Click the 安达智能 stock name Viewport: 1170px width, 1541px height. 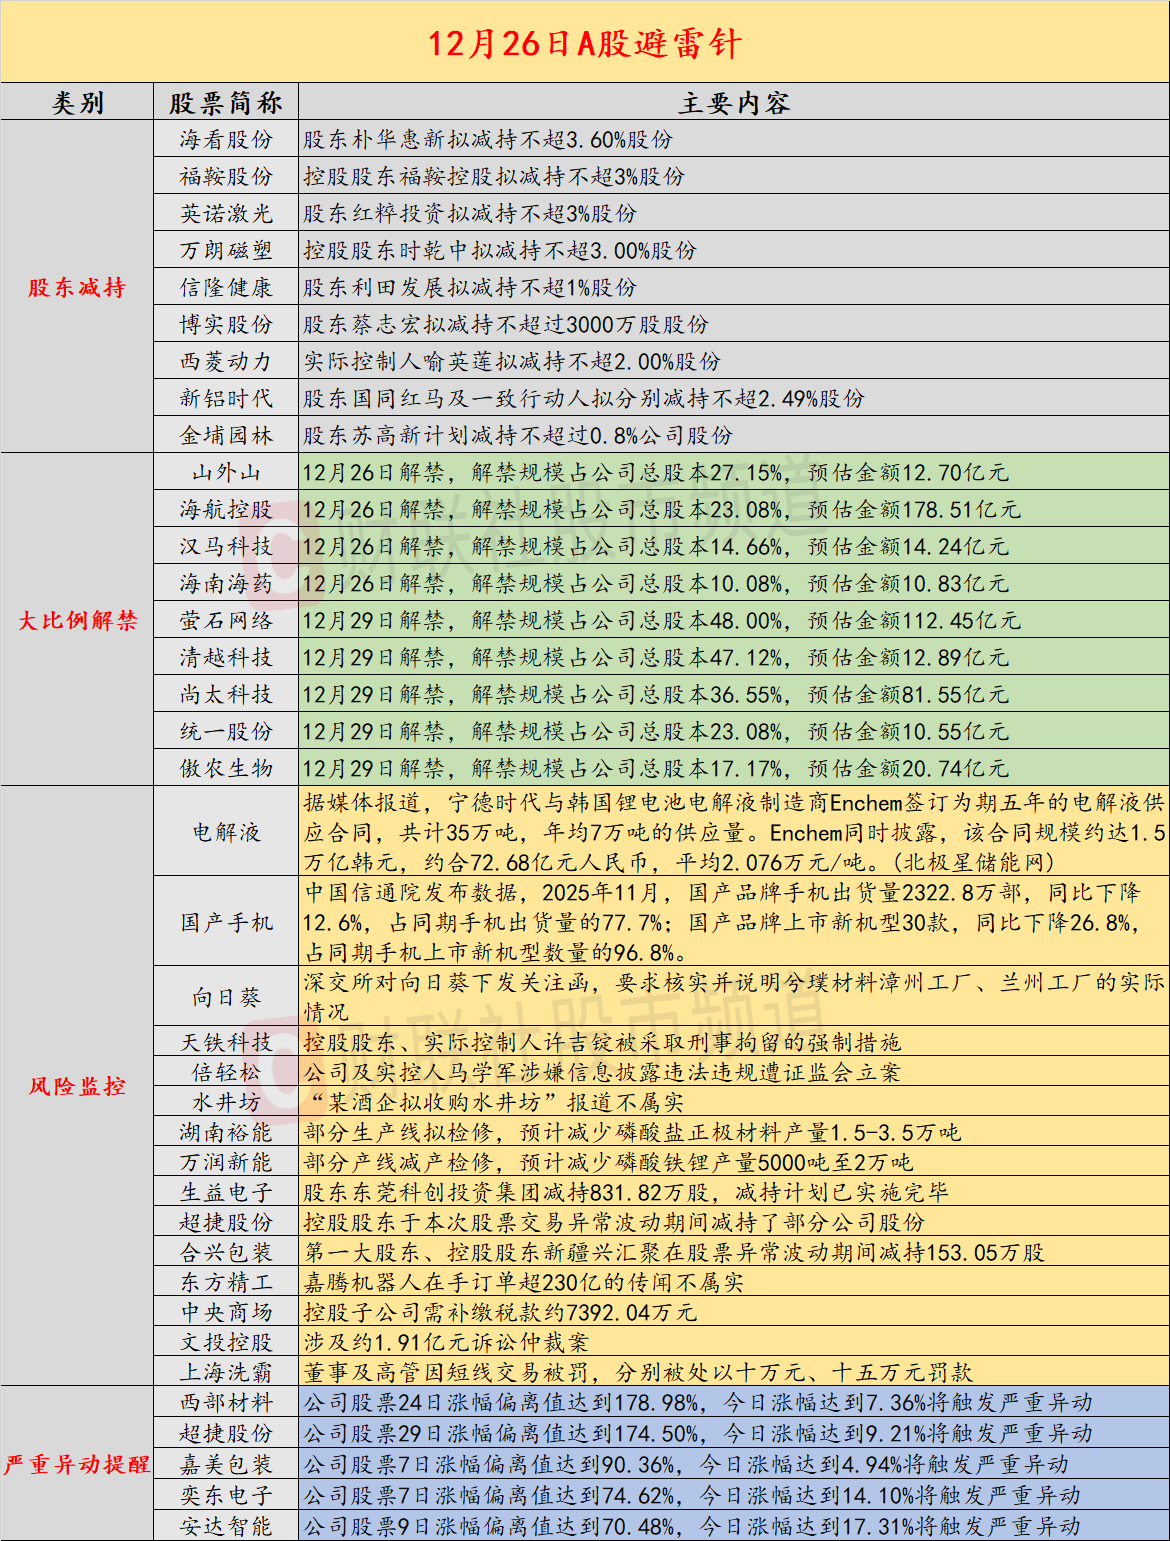click(226, 1527)
